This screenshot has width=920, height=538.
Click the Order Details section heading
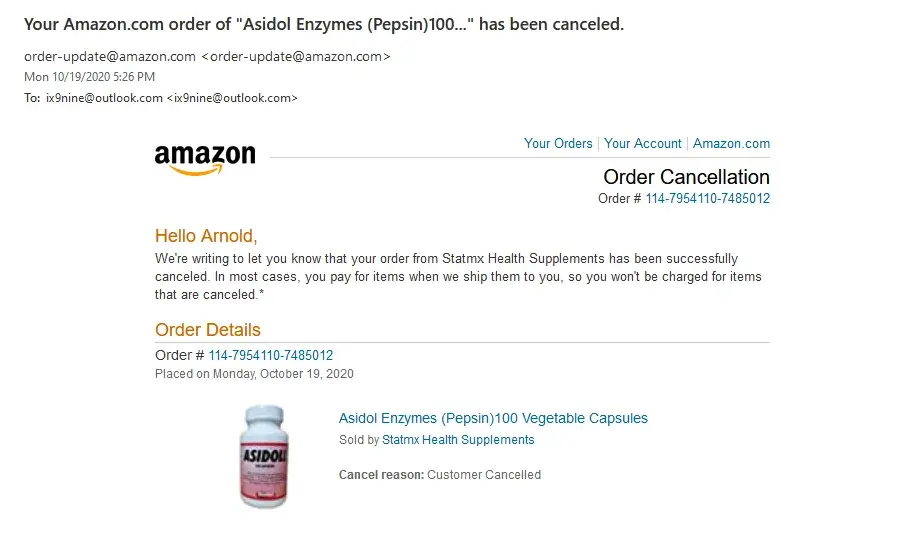(208, 330)
